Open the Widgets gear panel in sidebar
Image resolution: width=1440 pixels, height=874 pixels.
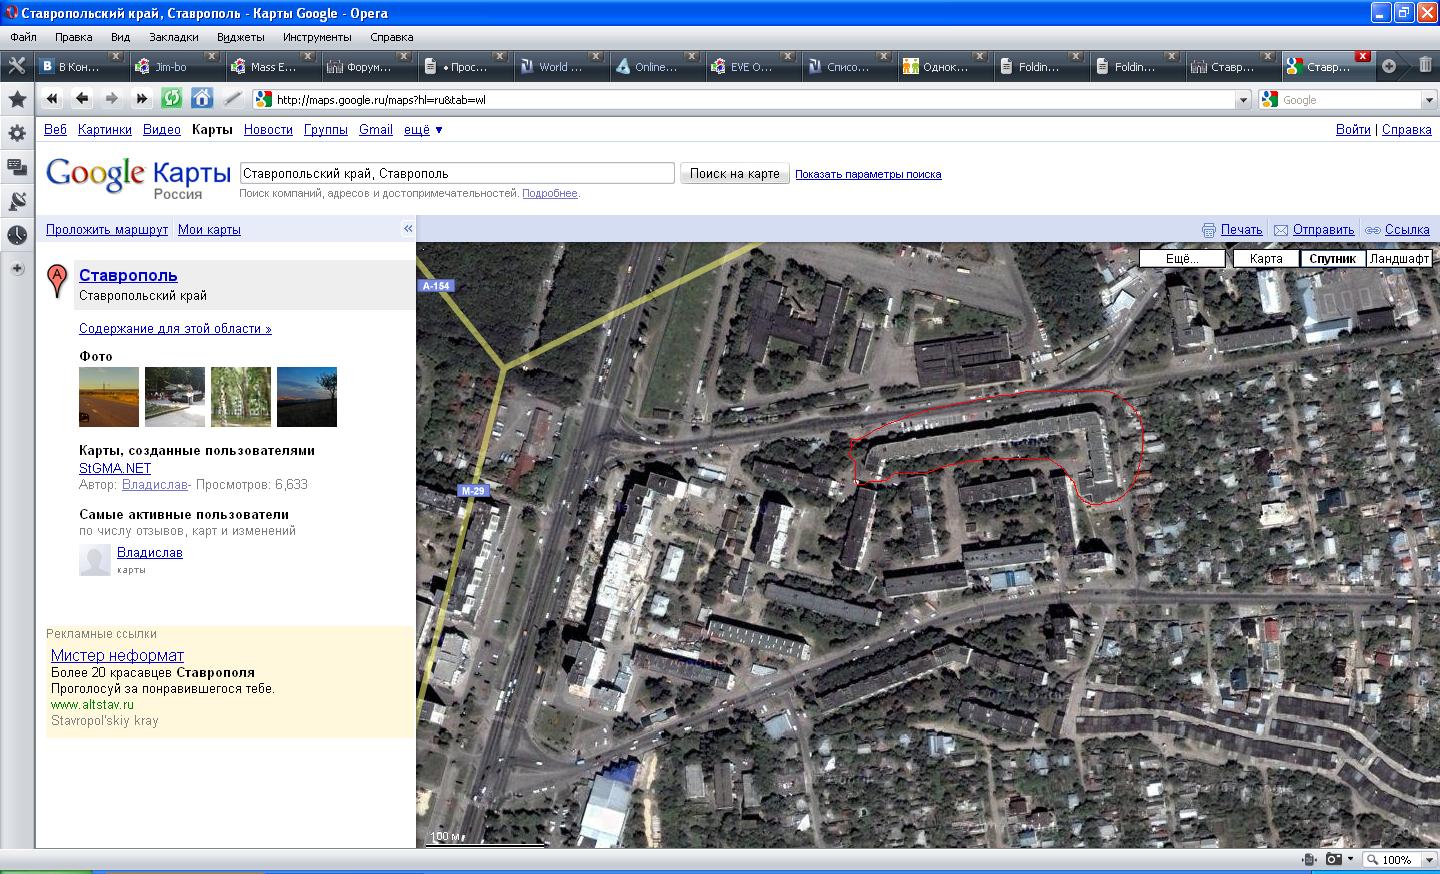pyautogui.click(x=17, y=133)
